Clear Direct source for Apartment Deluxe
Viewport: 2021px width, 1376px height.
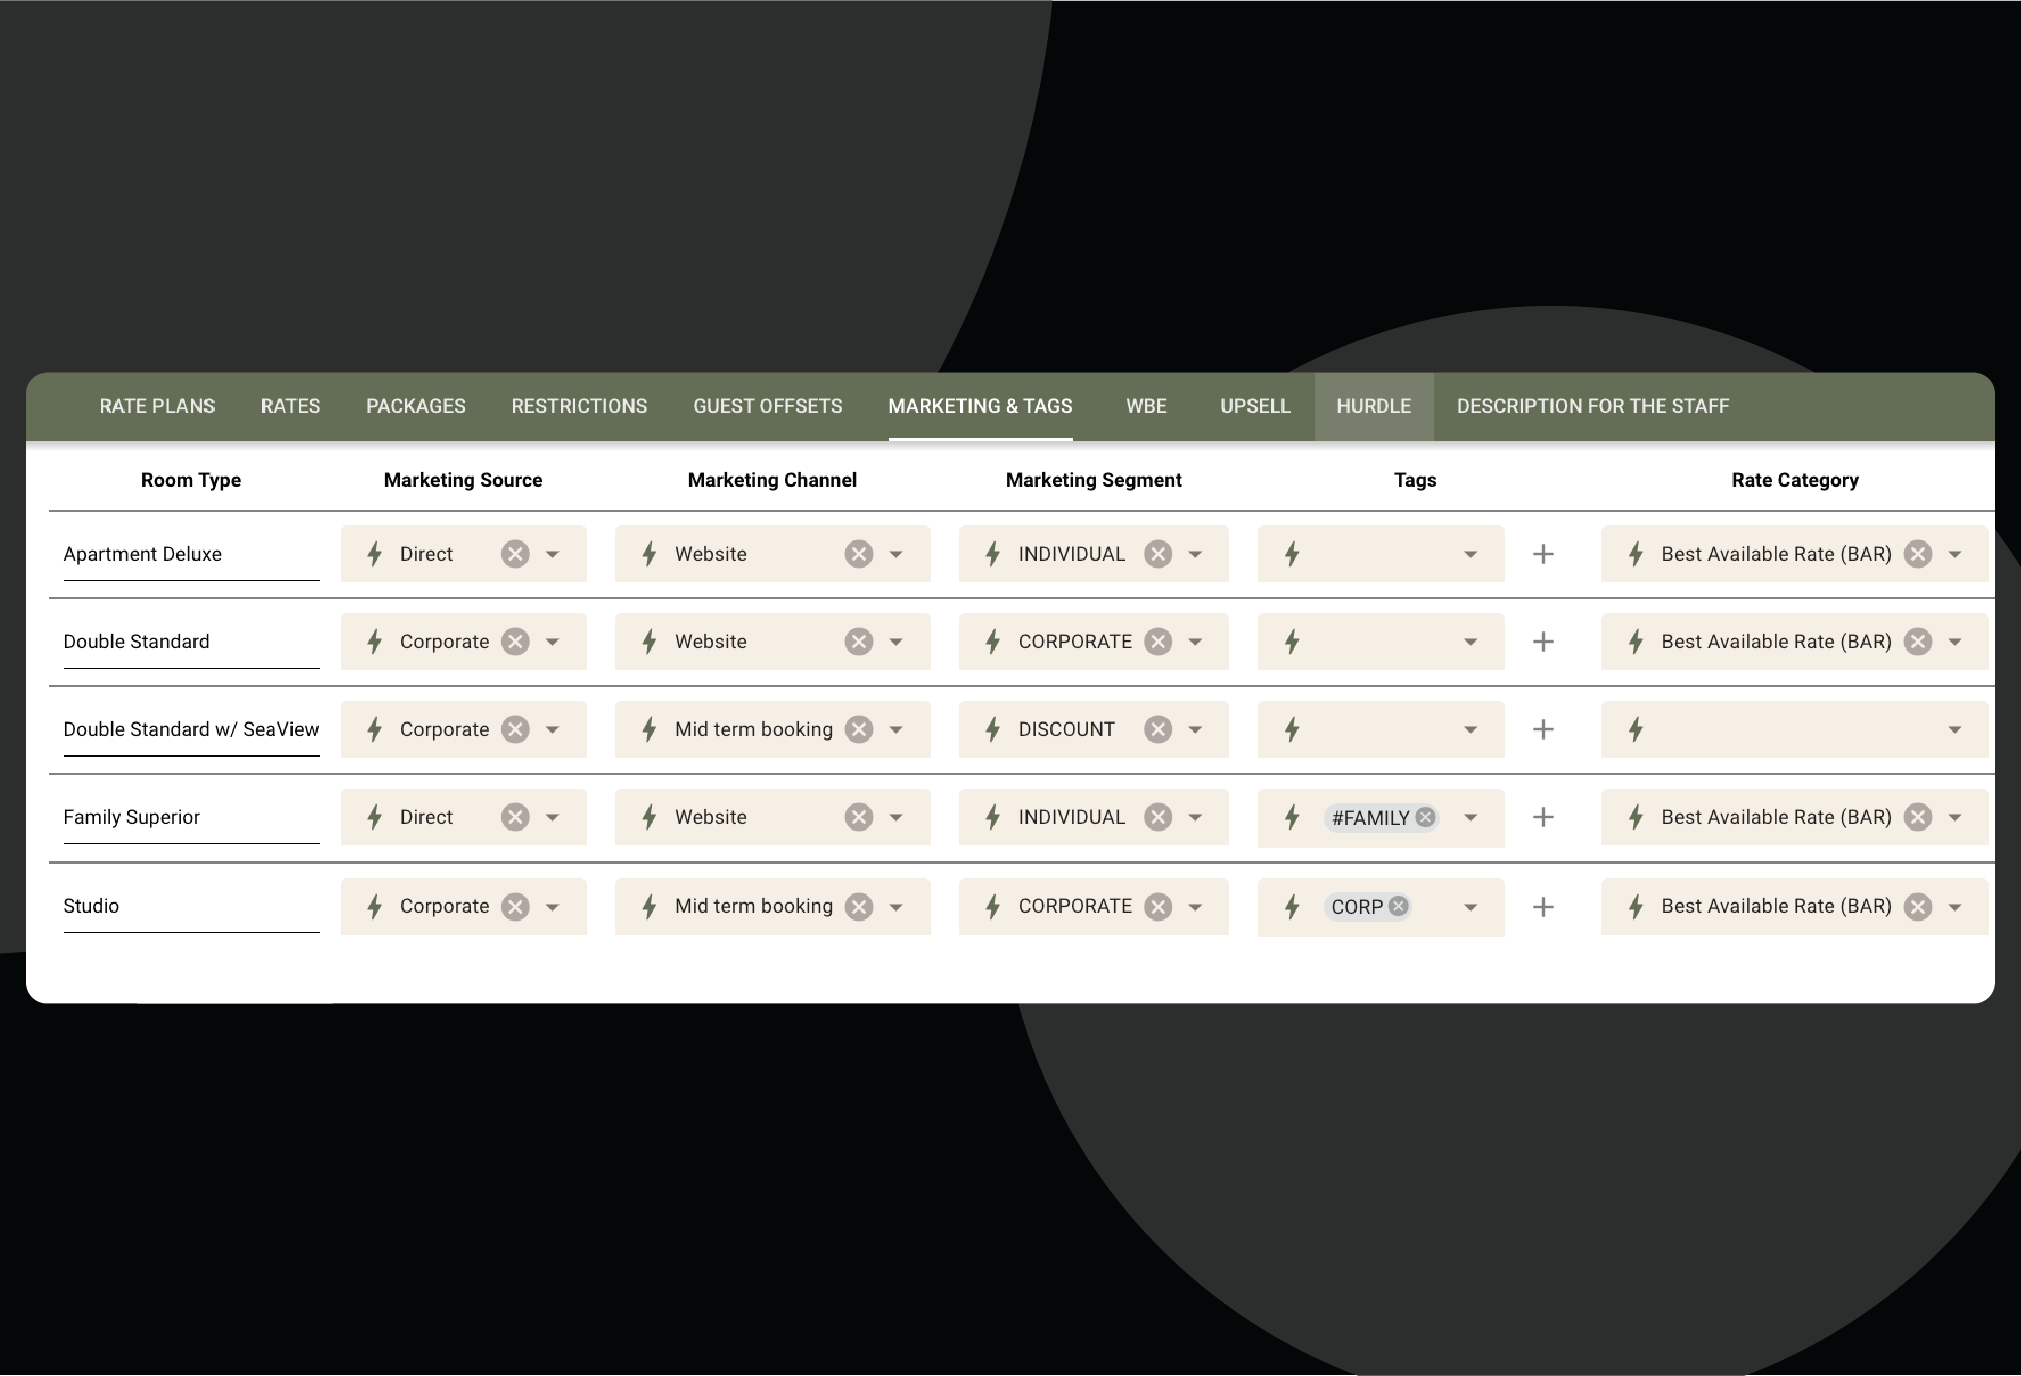(x=515, y=554)
